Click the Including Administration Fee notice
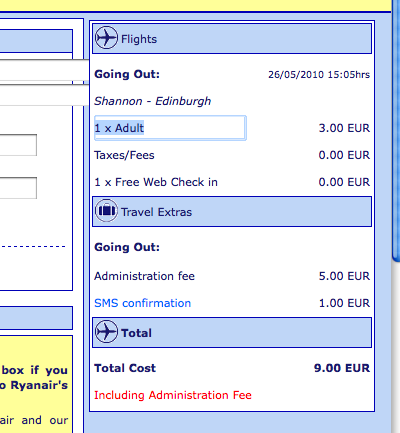The height and width of the screenshot is (433, 400). [173, 395]
